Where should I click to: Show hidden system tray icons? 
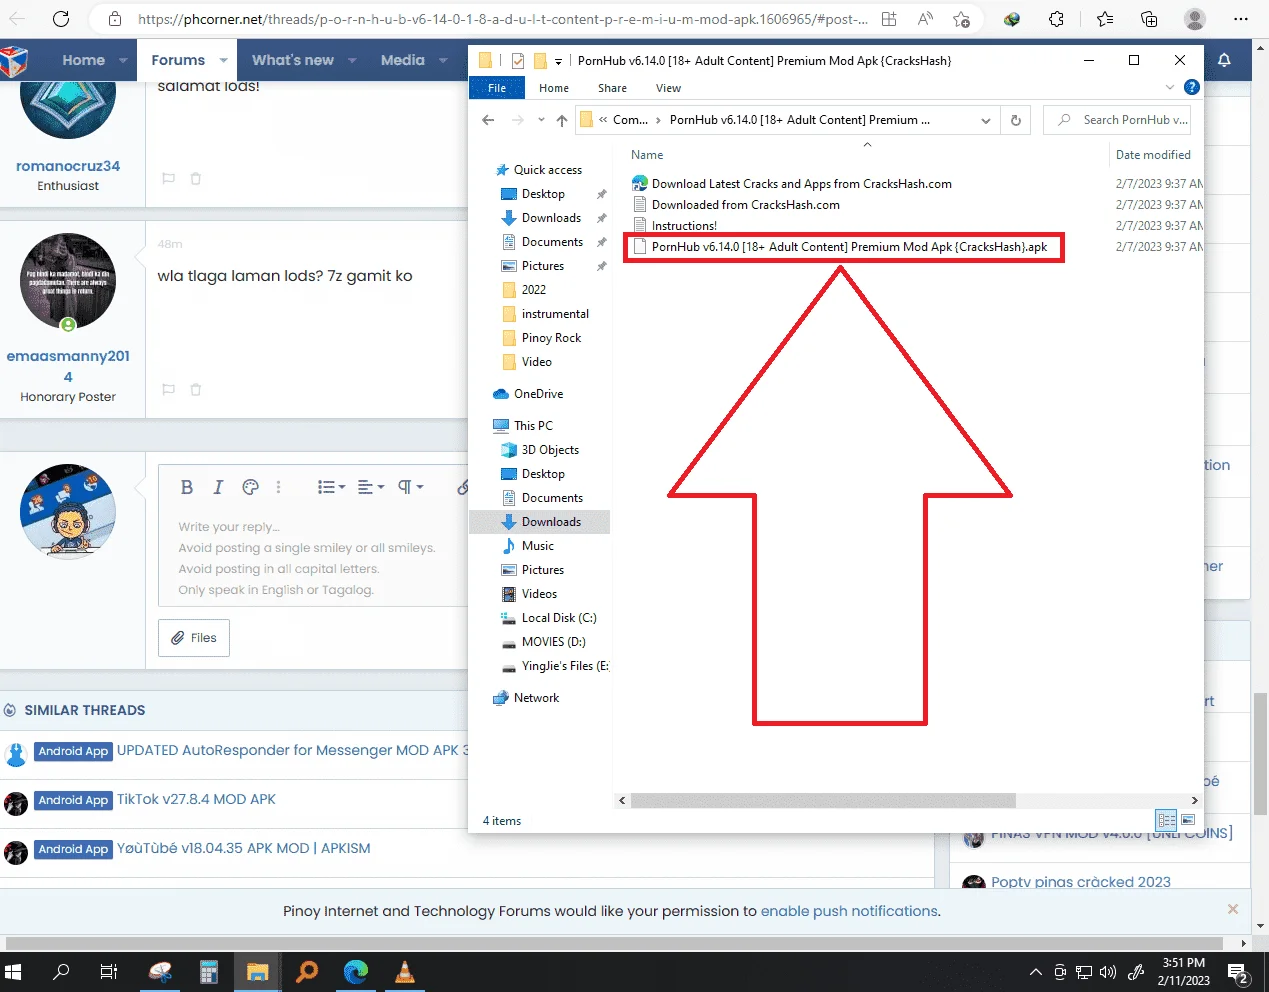[1035, 972]
